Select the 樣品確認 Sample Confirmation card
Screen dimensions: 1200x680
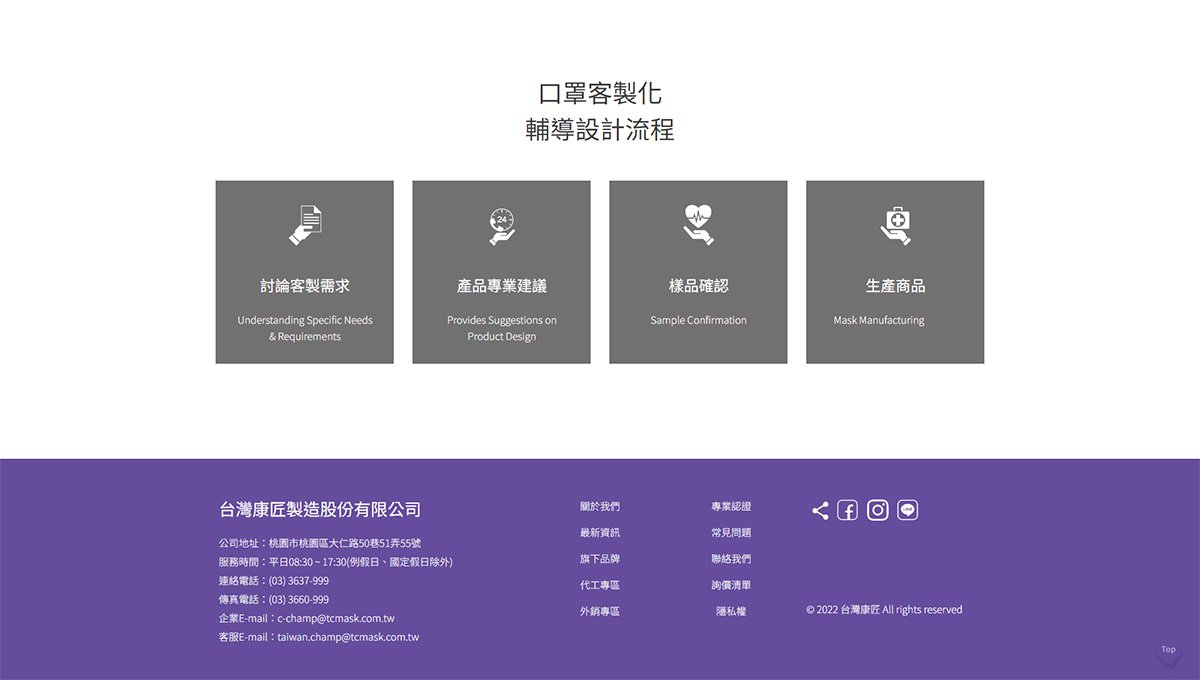click(698, 272)
